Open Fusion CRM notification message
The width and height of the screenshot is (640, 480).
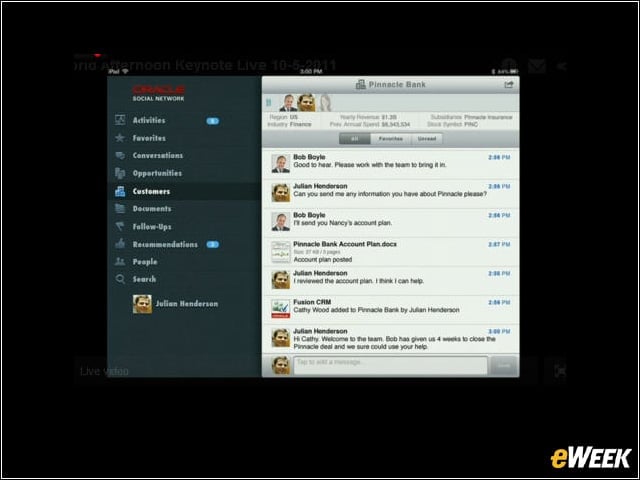pyautogui.click(x=391, y=309)
